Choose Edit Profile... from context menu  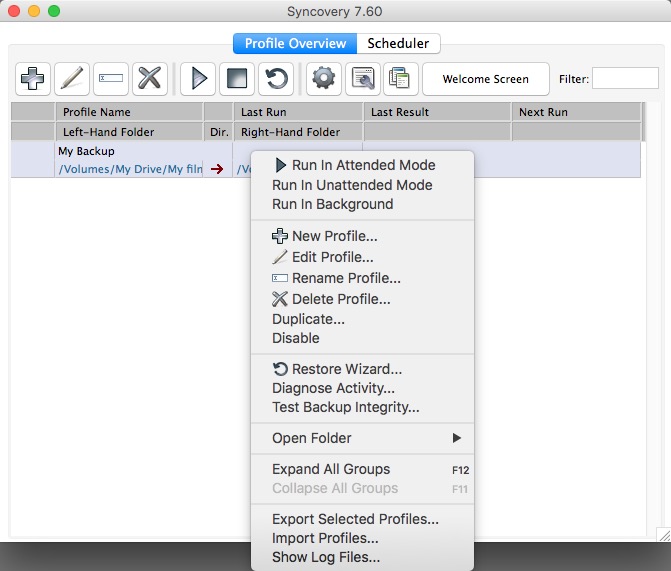tap(362, 257)
